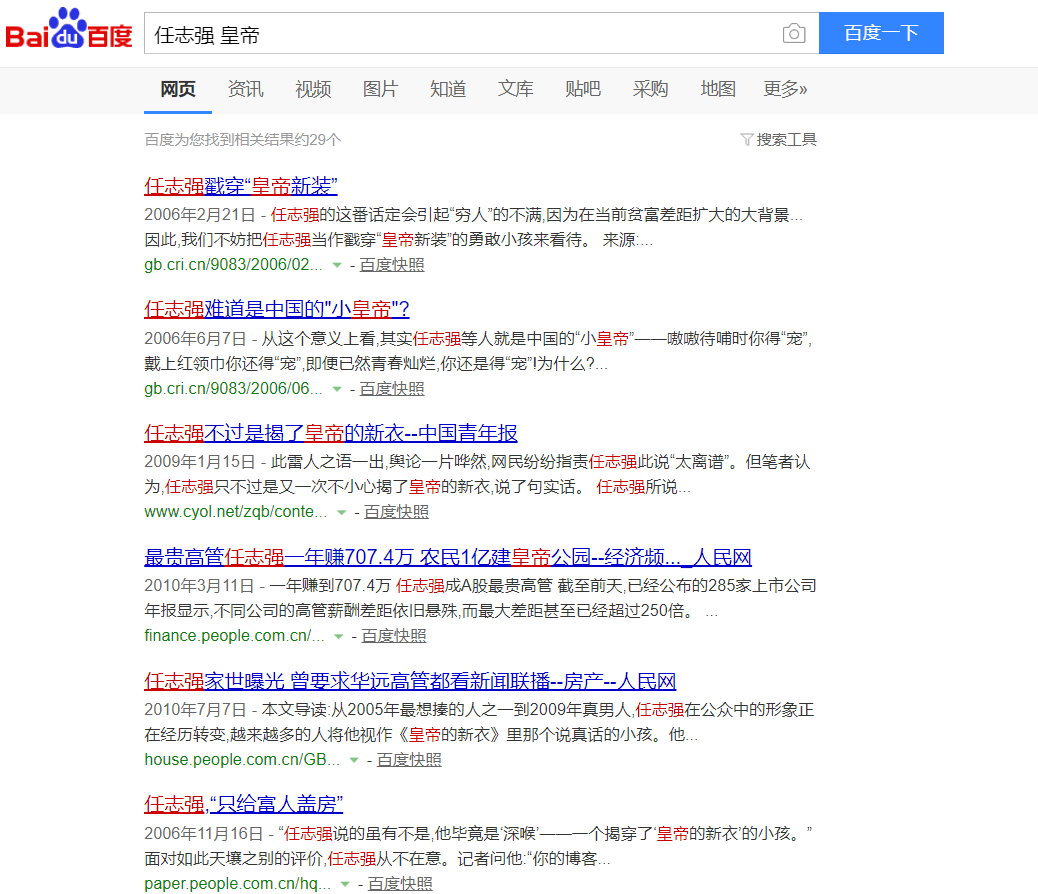The width and height of the screenshot is (1038, 894).
Task: Open the 图片 tab
Action: point(381,89)
